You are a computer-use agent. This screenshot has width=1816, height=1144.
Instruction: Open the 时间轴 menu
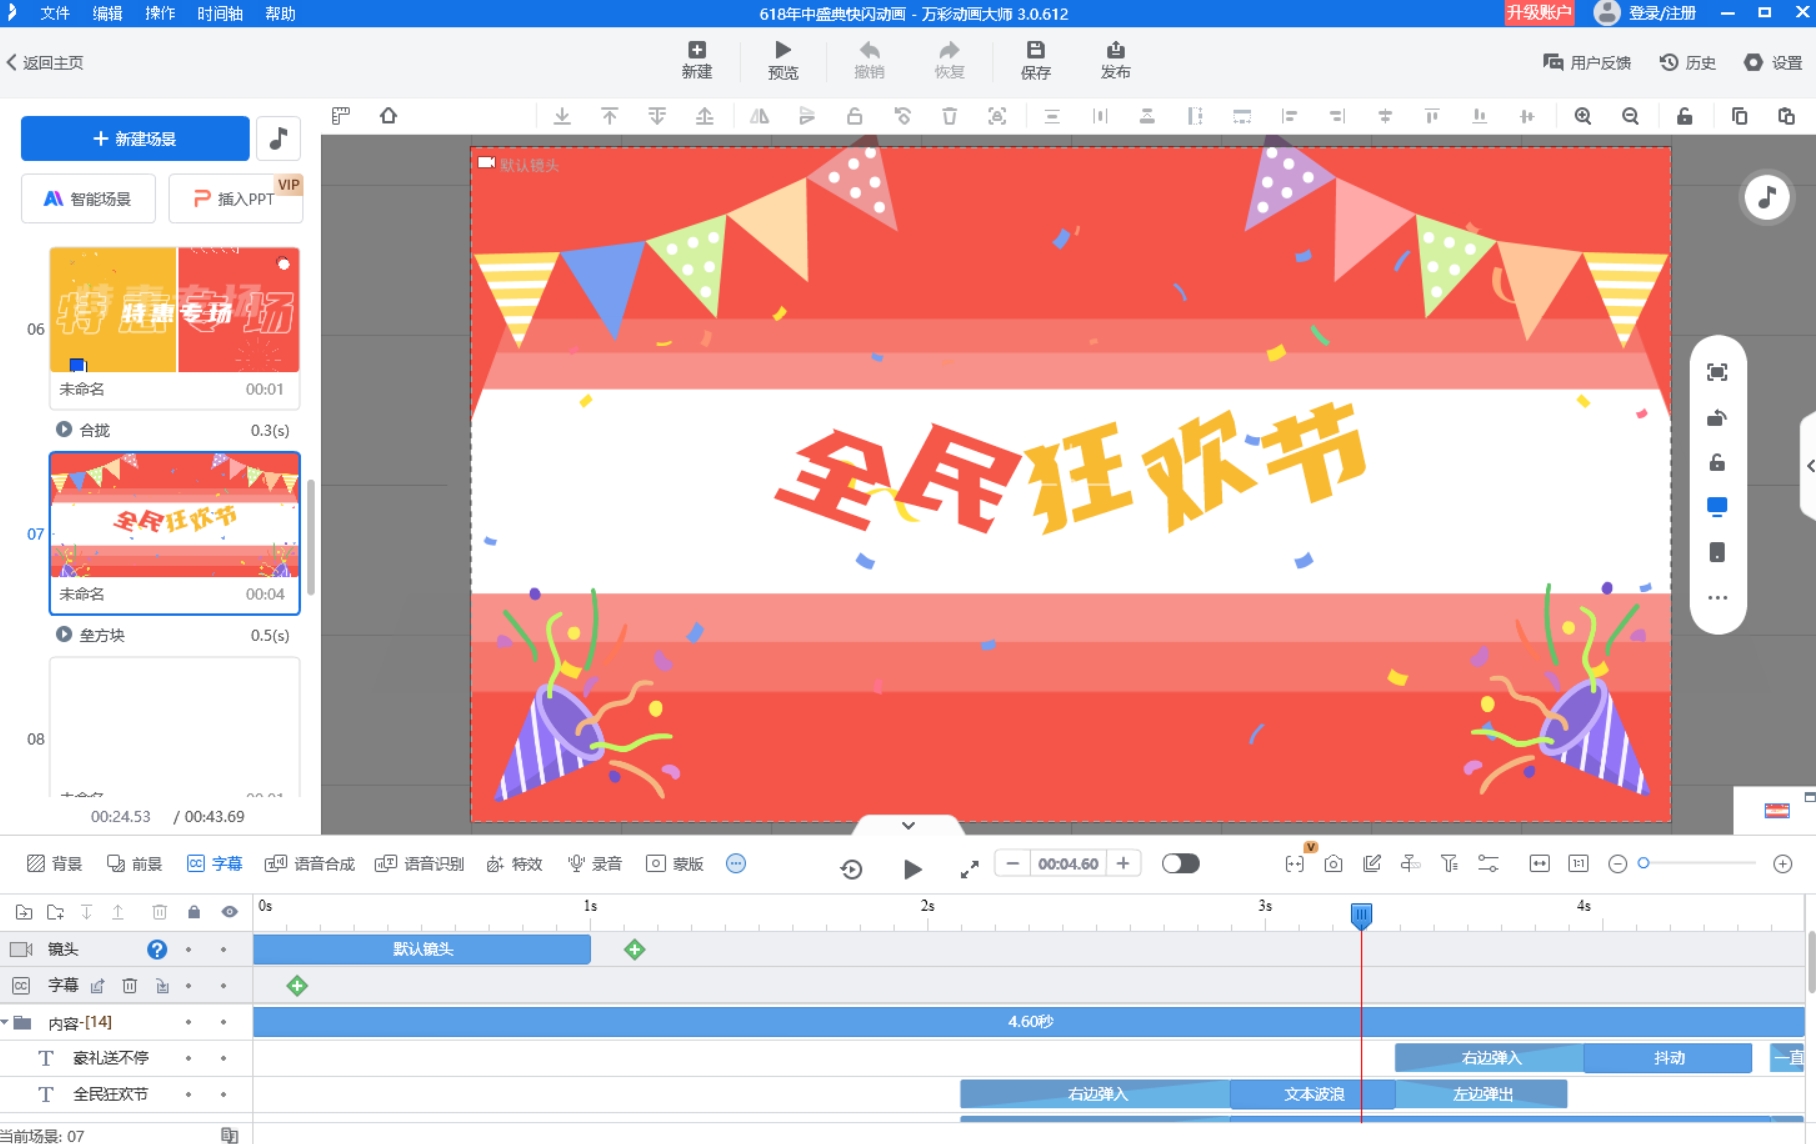coord(220,13)
